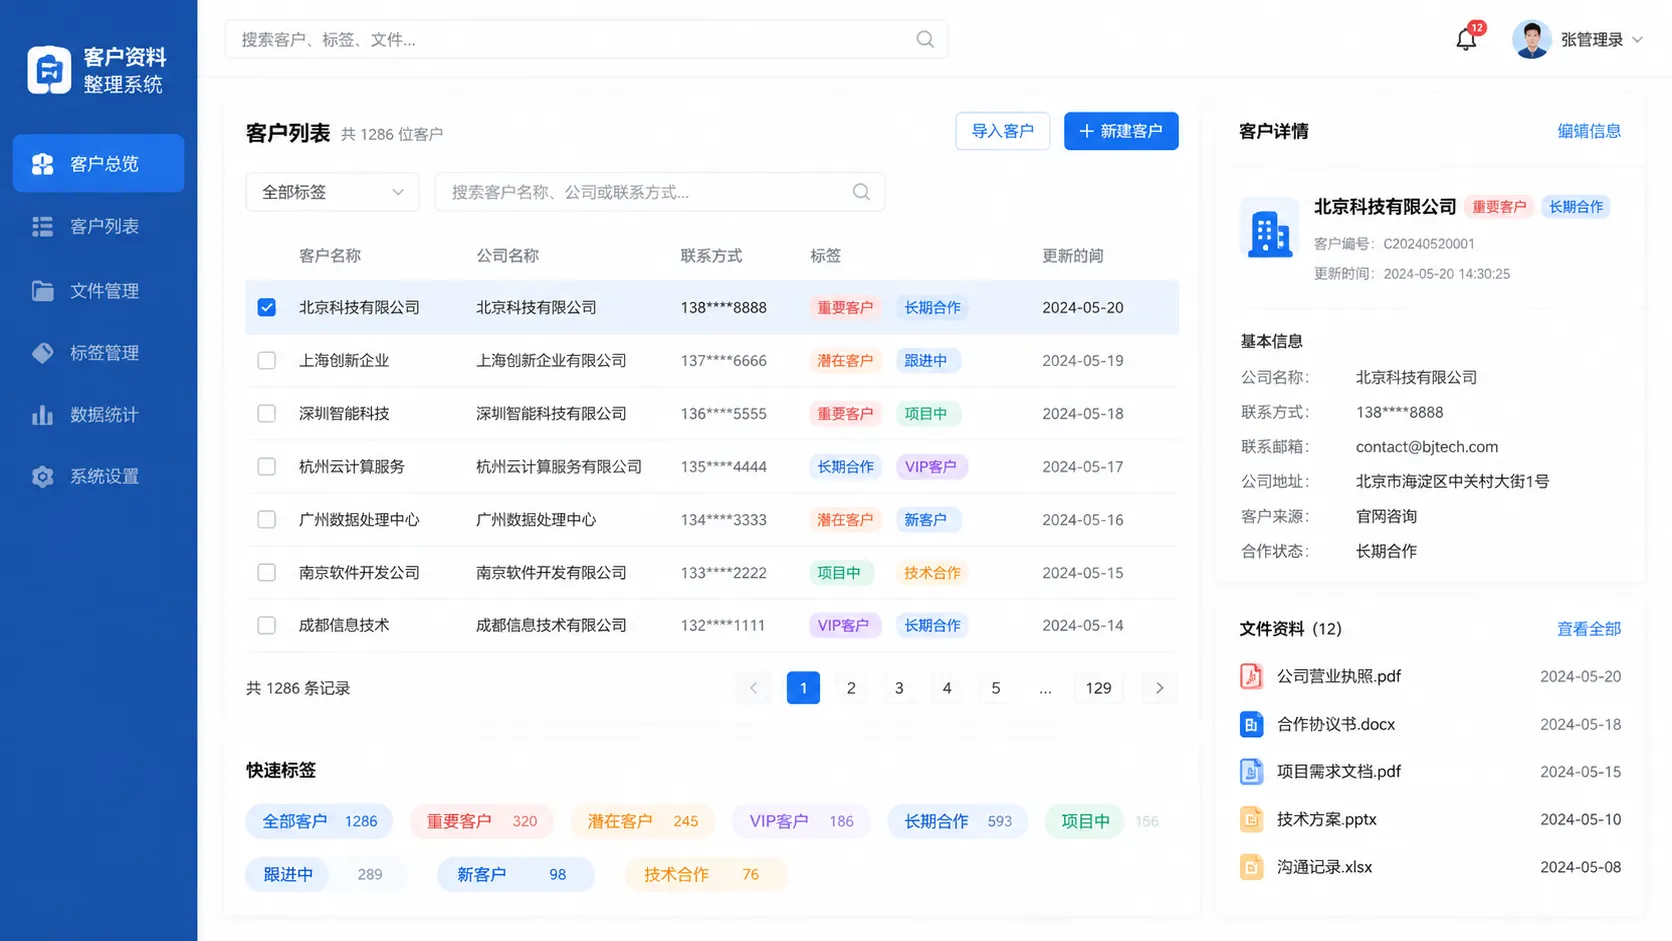
Task: Open 标签管理 in the sidebar
Action: pos(98,353)
